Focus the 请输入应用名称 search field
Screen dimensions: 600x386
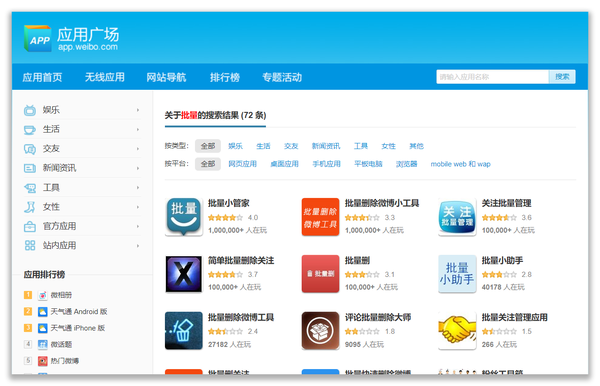click(x=492, y=77)
